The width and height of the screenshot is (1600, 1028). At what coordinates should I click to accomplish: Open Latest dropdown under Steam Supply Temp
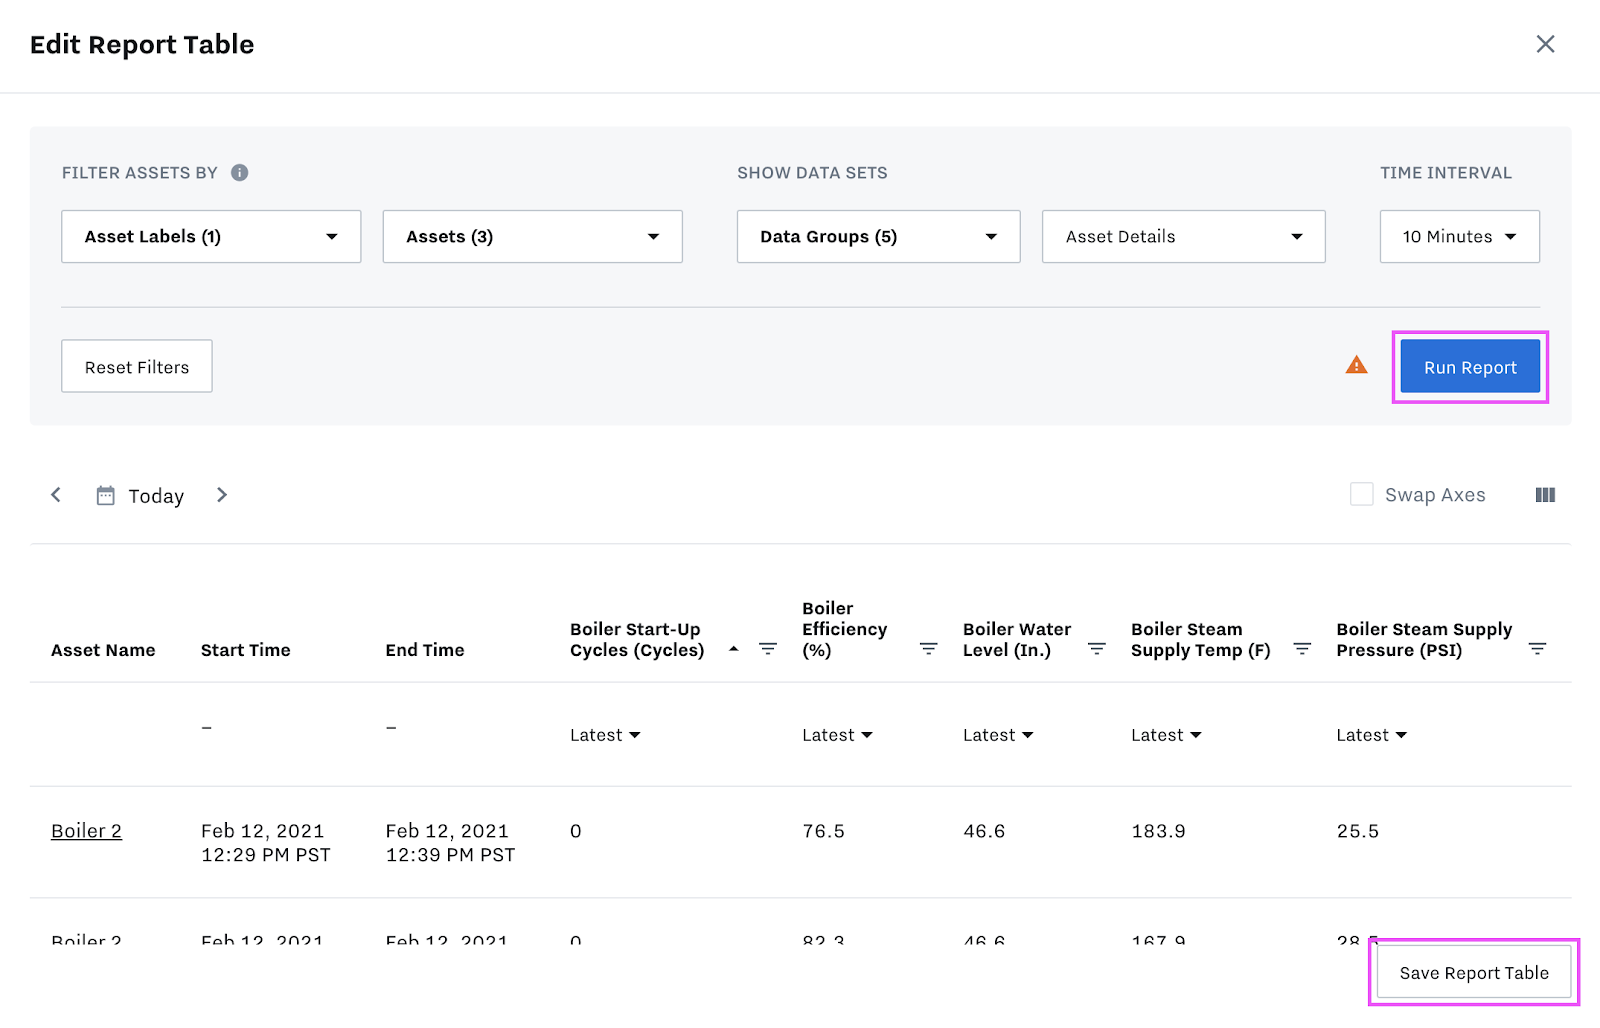point(1166,735)
